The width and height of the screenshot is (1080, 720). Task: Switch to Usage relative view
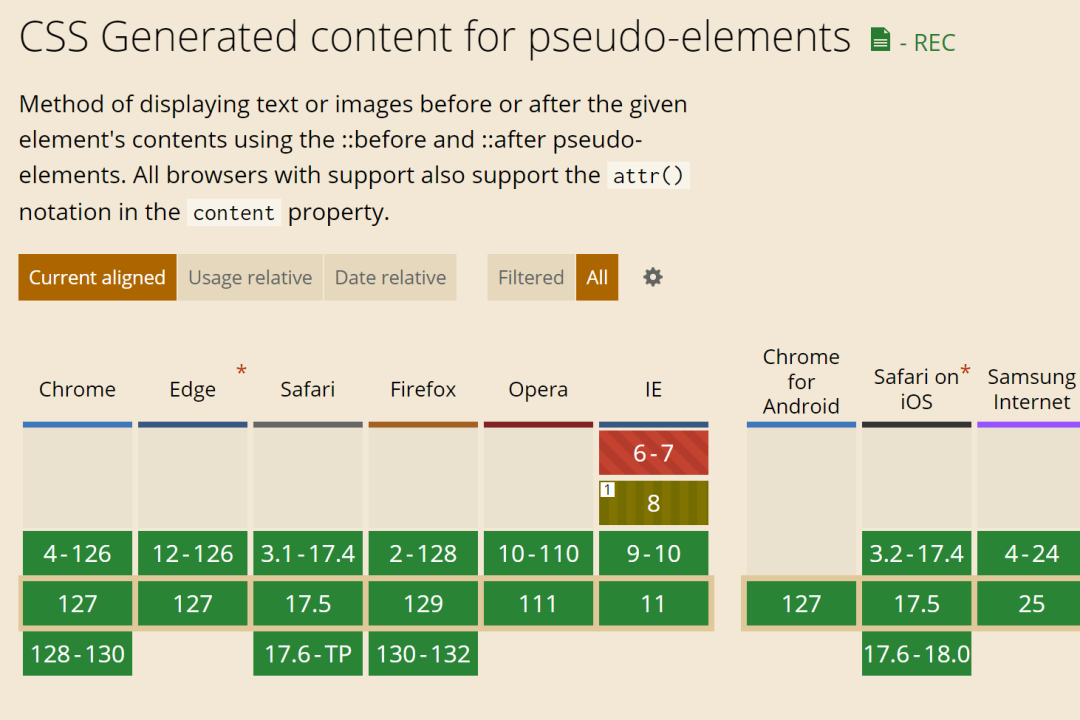(x=250, y=277)
